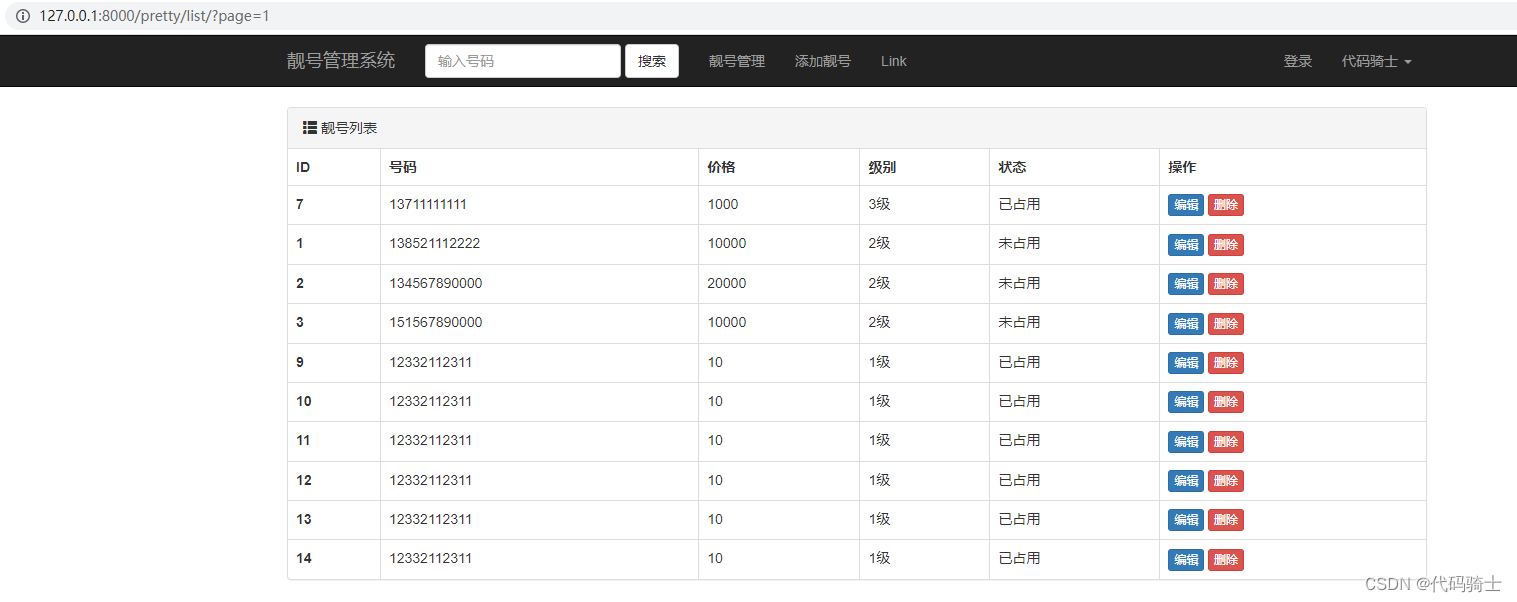The height and width of the screenshot is (602, 1517).
Task: Click the caret arrow next to 代码骑士
Action: click(1409, 61)
